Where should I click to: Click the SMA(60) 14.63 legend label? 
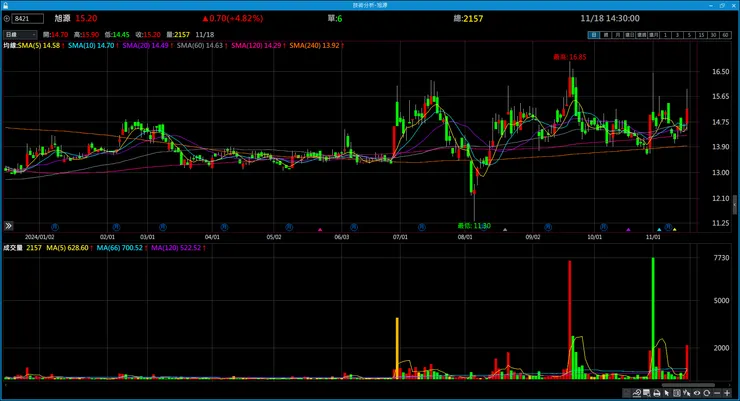201,45
